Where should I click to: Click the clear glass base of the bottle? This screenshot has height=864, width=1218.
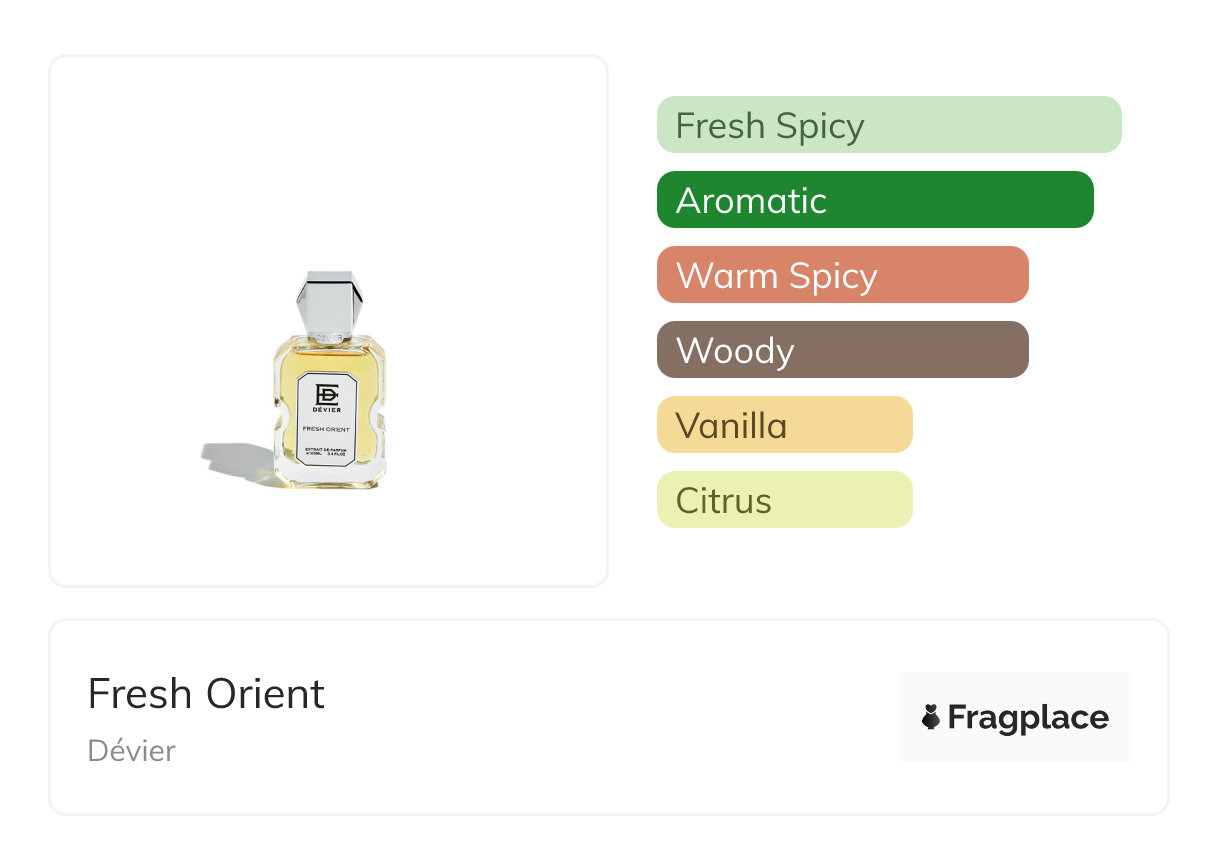click(x=328, y=481)
